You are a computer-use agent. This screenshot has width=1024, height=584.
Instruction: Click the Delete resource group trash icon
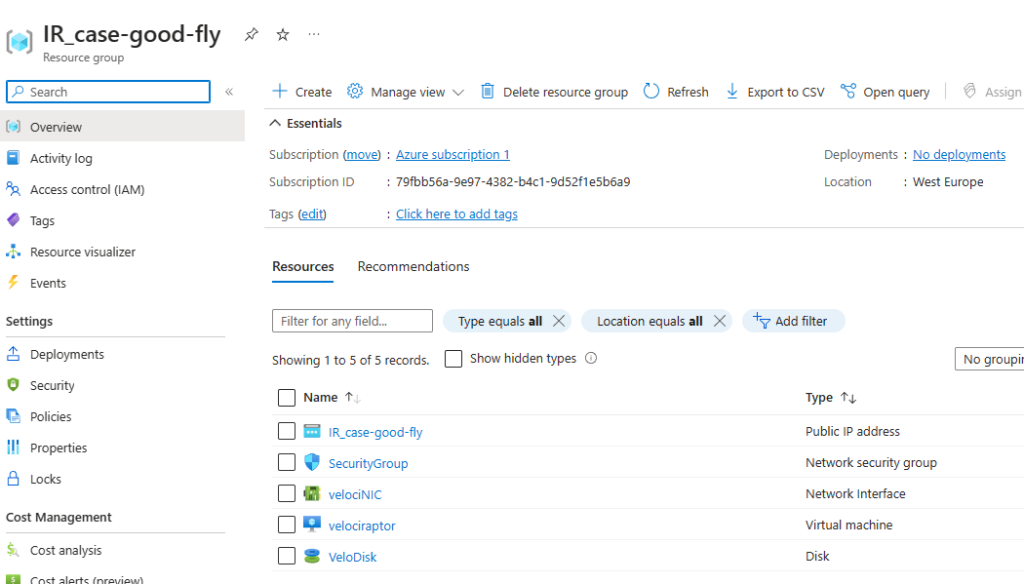(488, 91)
